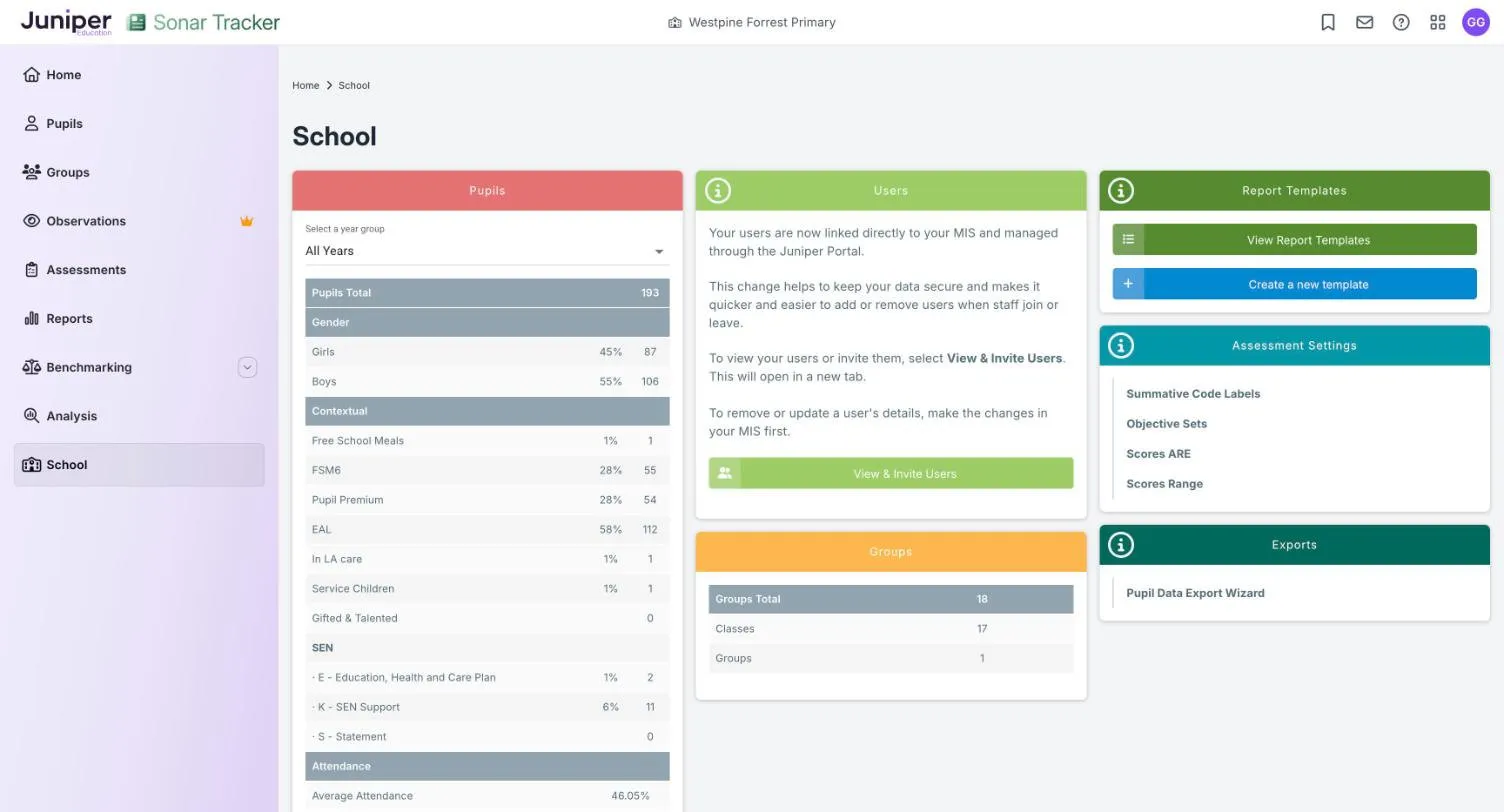The image size is (1504, 812).
Task: Click View Report Templates button
Action: [1295, 240]
